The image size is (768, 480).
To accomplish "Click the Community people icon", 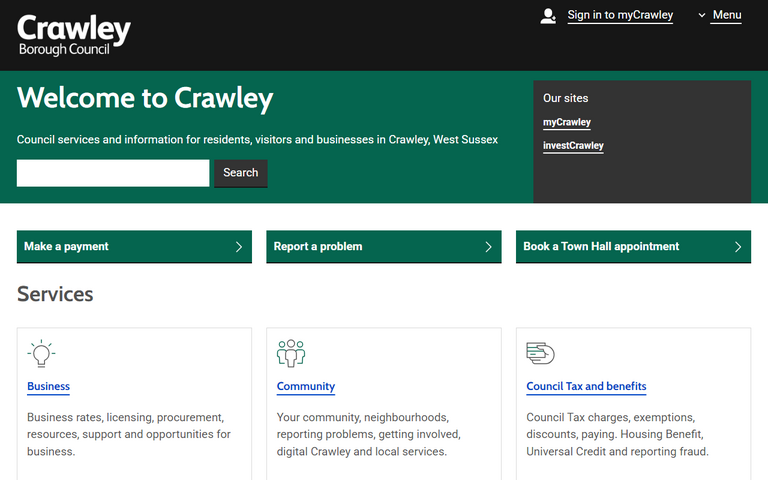I will tap(291, 353).
